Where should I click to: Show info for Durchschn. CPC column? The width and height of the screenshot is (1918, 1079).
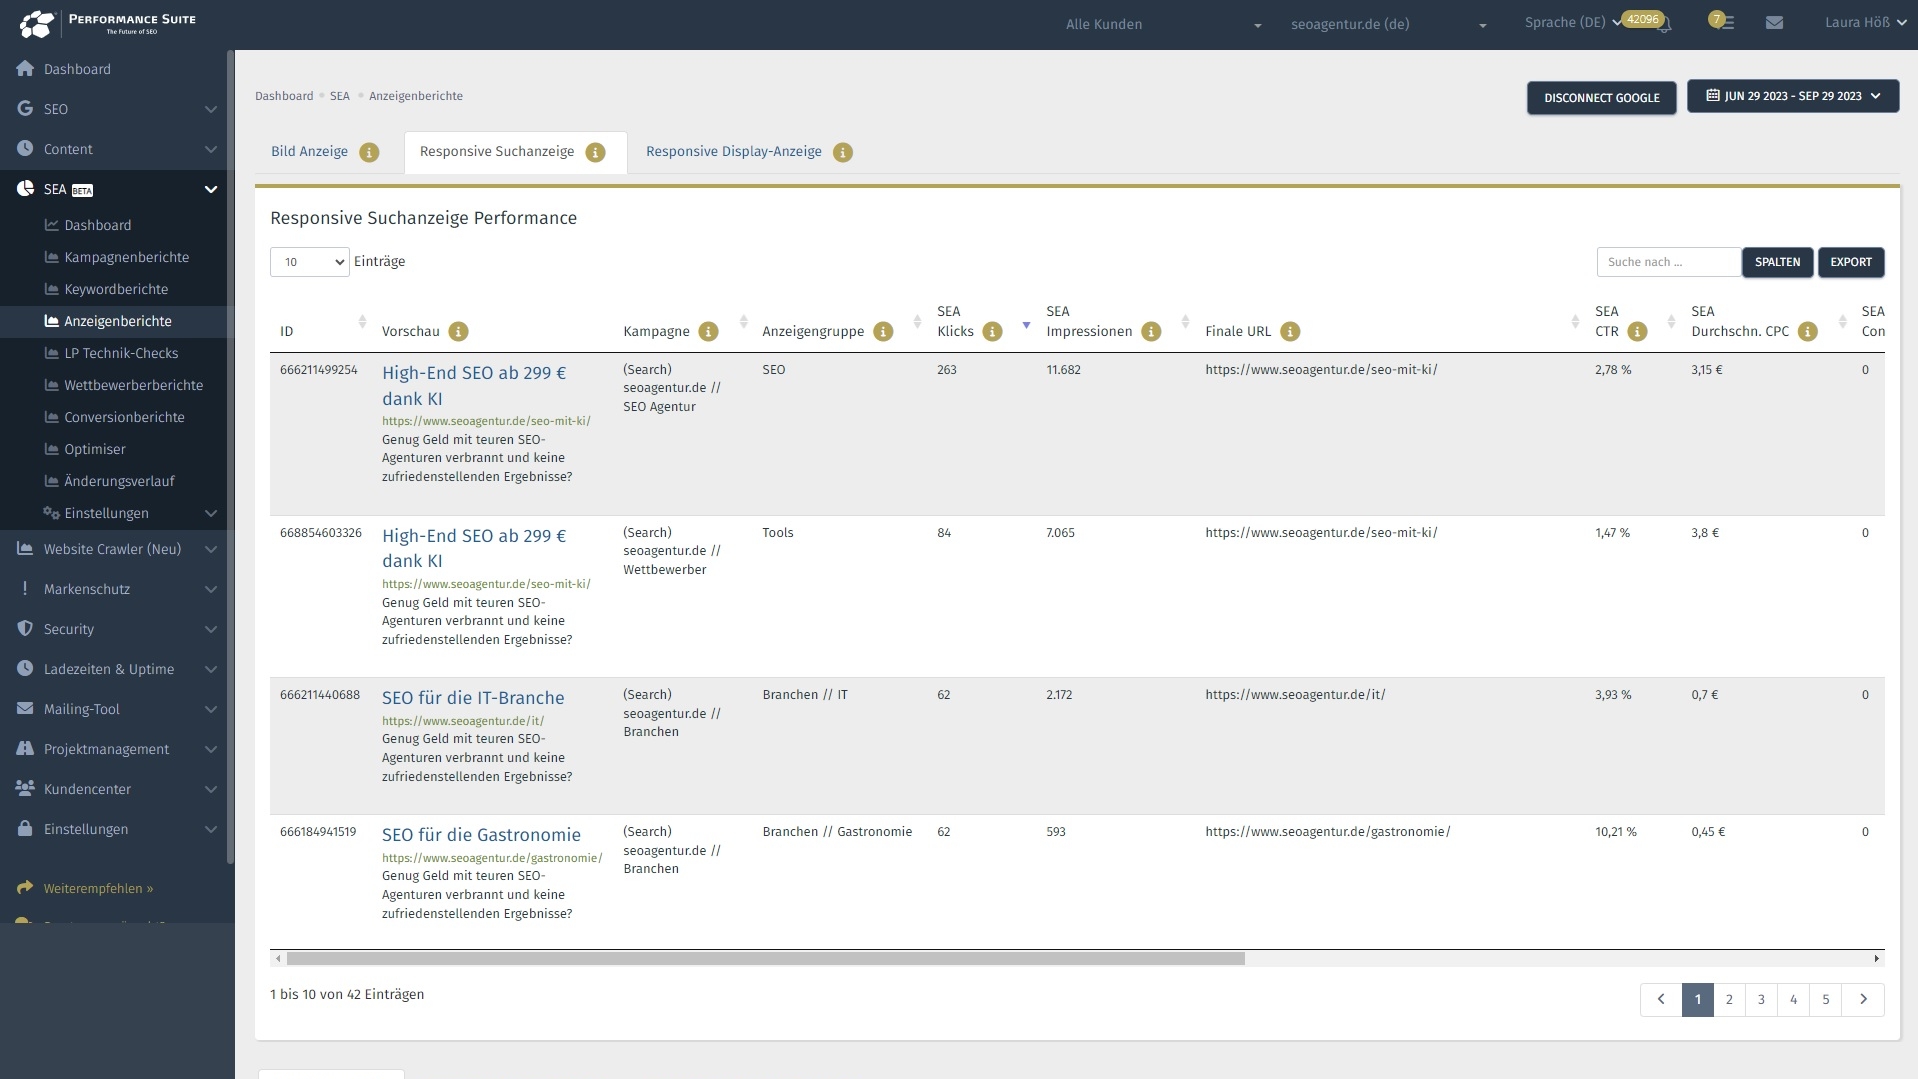pos(1807,331)
